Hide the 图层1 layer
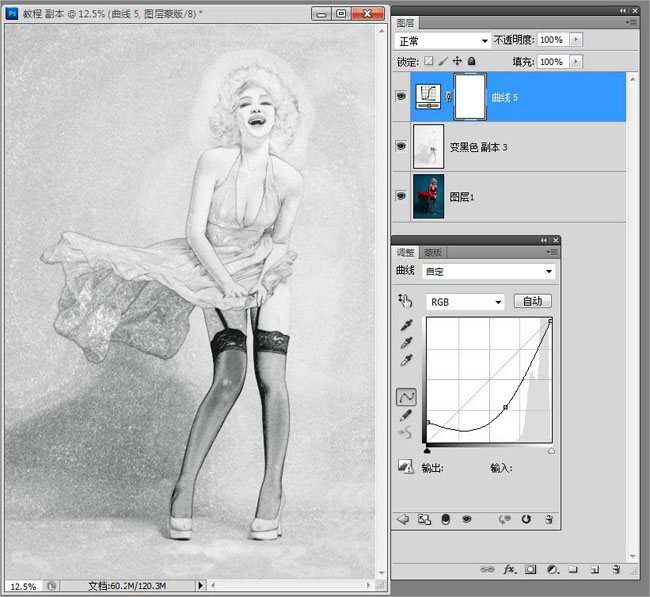 (401, 195)
